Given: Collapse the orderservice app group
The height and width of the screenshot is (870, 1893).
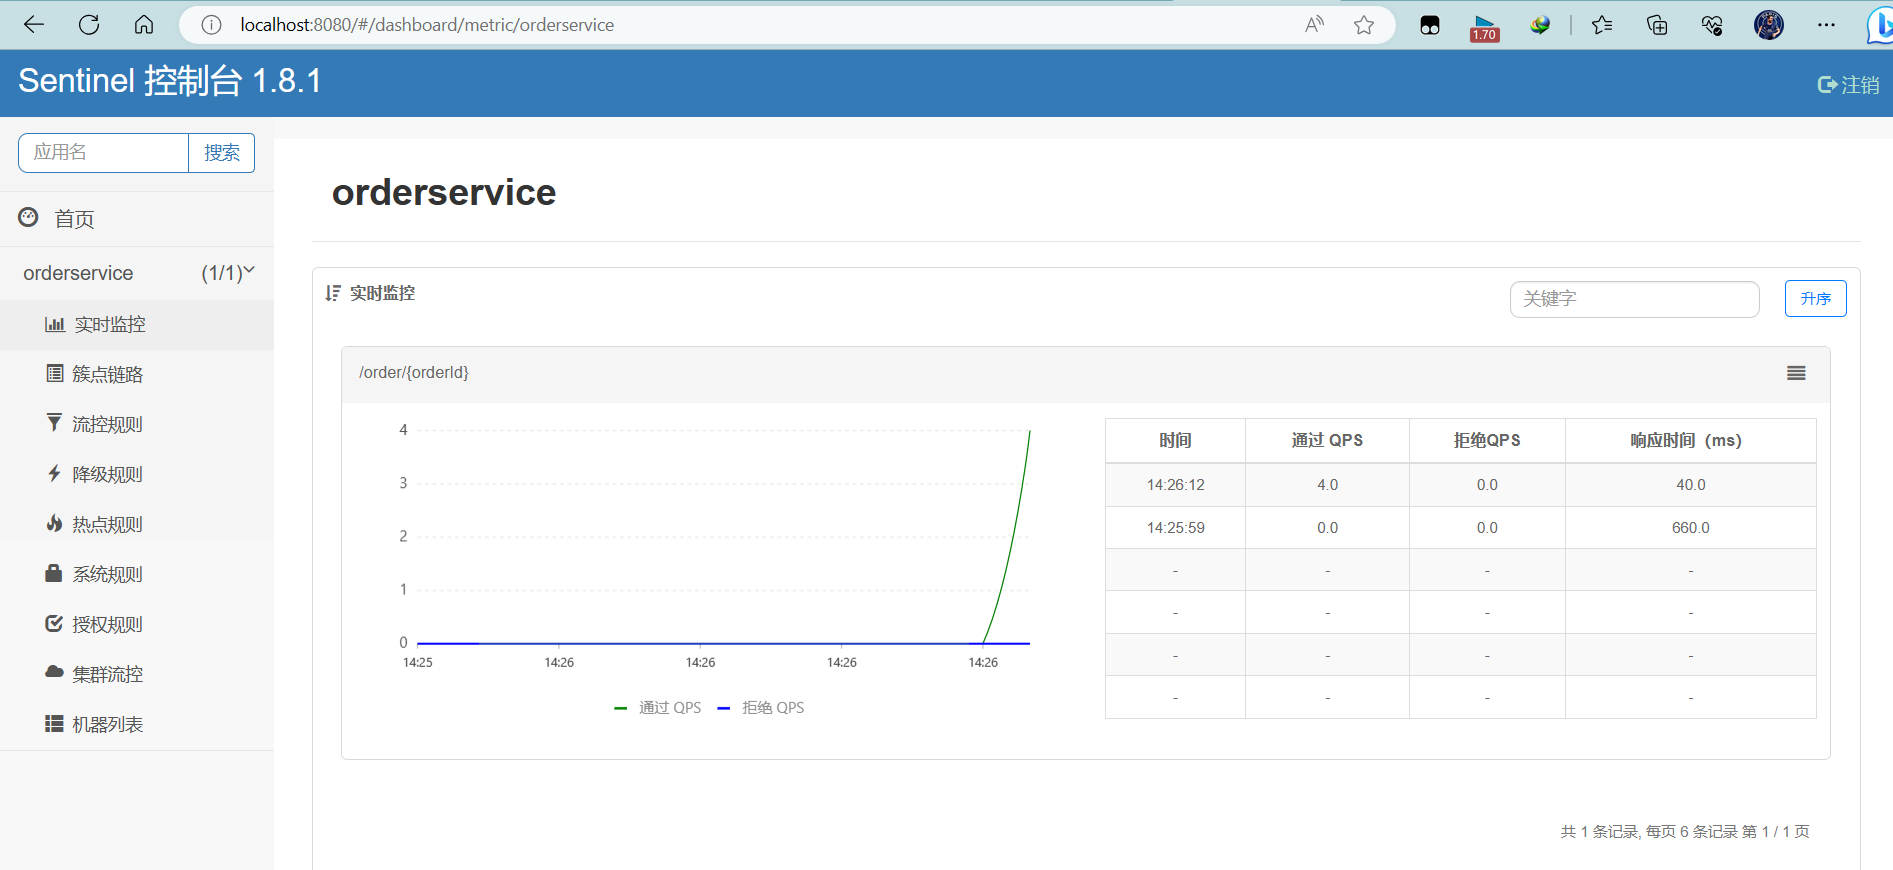Looking at the screenshot, I should tap(249, 271).
